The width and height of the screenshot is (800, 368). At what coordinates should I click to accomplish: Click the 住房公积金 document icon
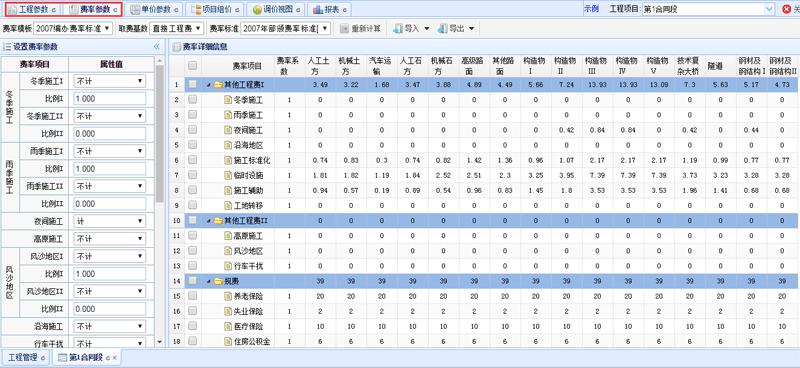click(x=228, y=341)
